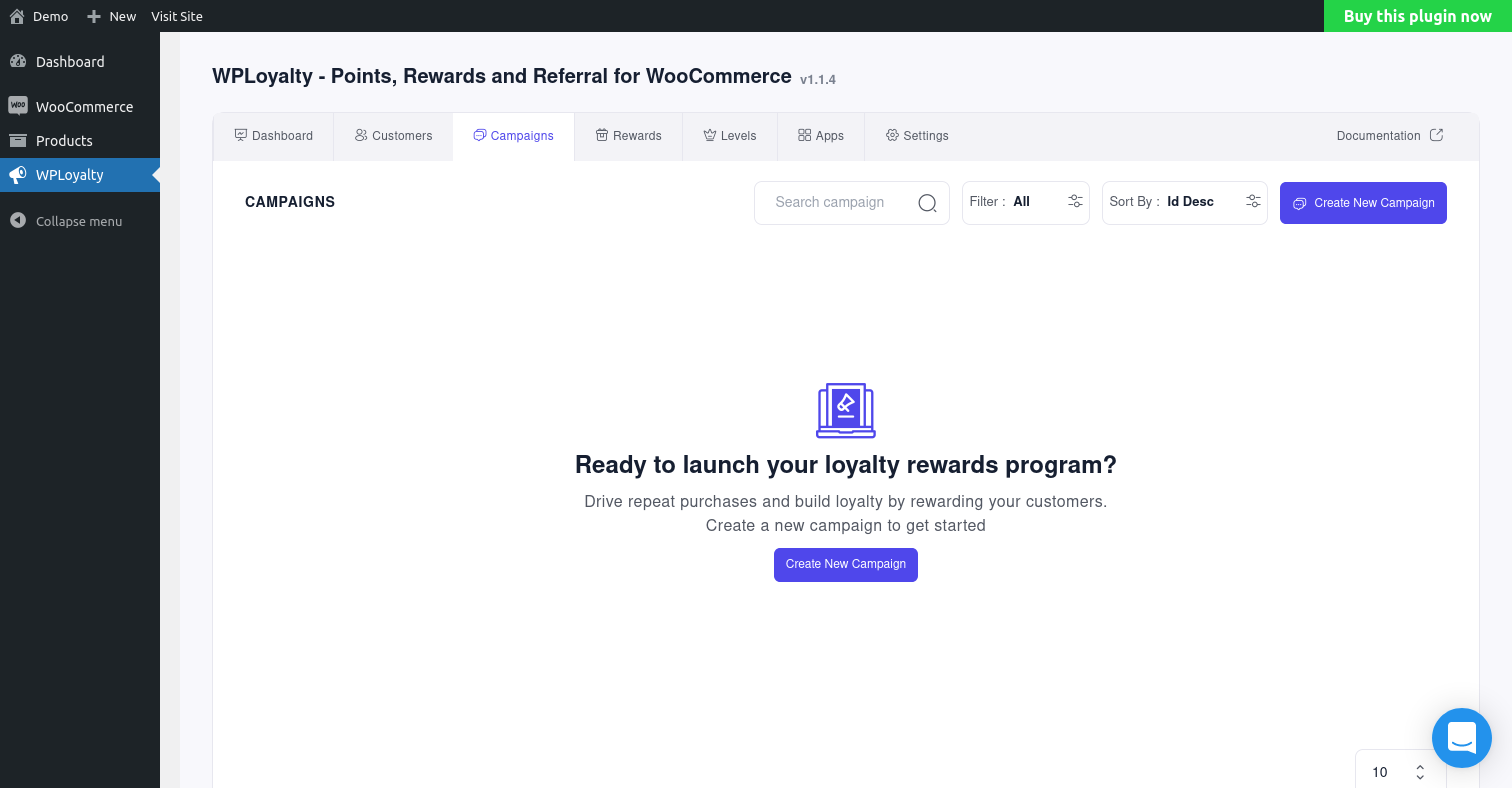Open Dashboard in the left sidebar
Viewport: 1512px width, 788px height.
point(80,62)
